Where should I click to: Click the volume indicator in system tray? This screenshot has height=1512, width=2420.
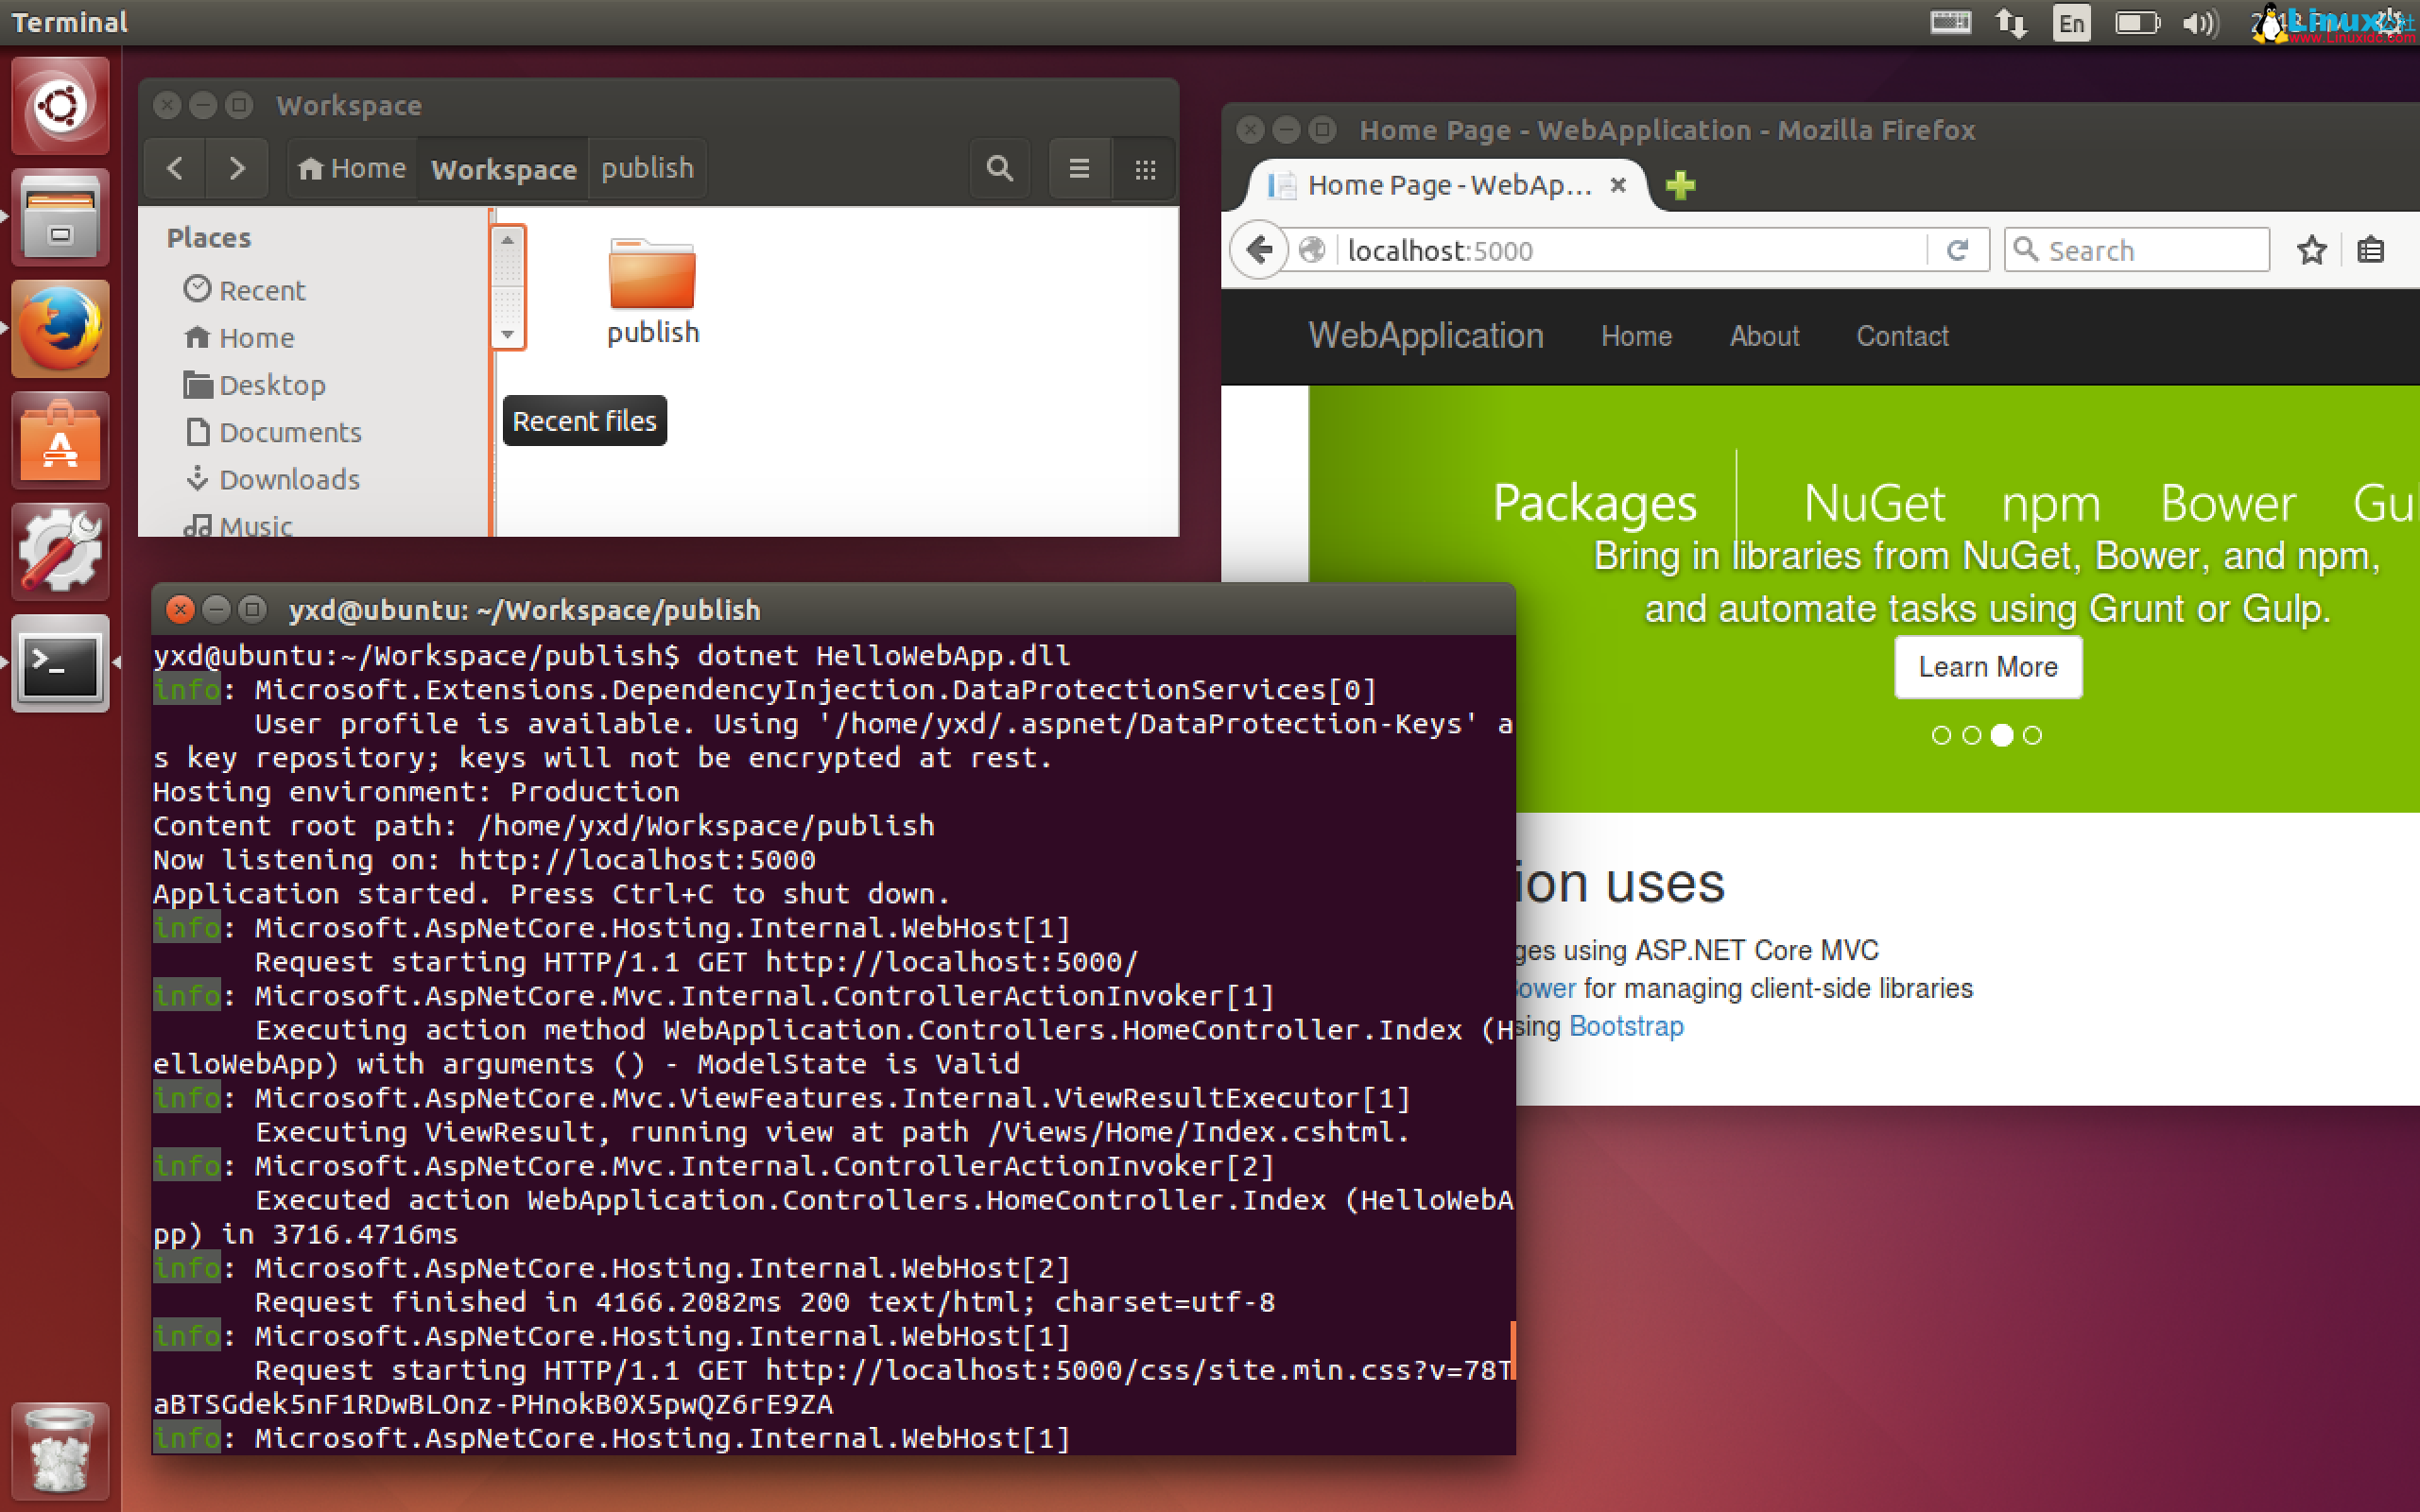coord(2199,22)
